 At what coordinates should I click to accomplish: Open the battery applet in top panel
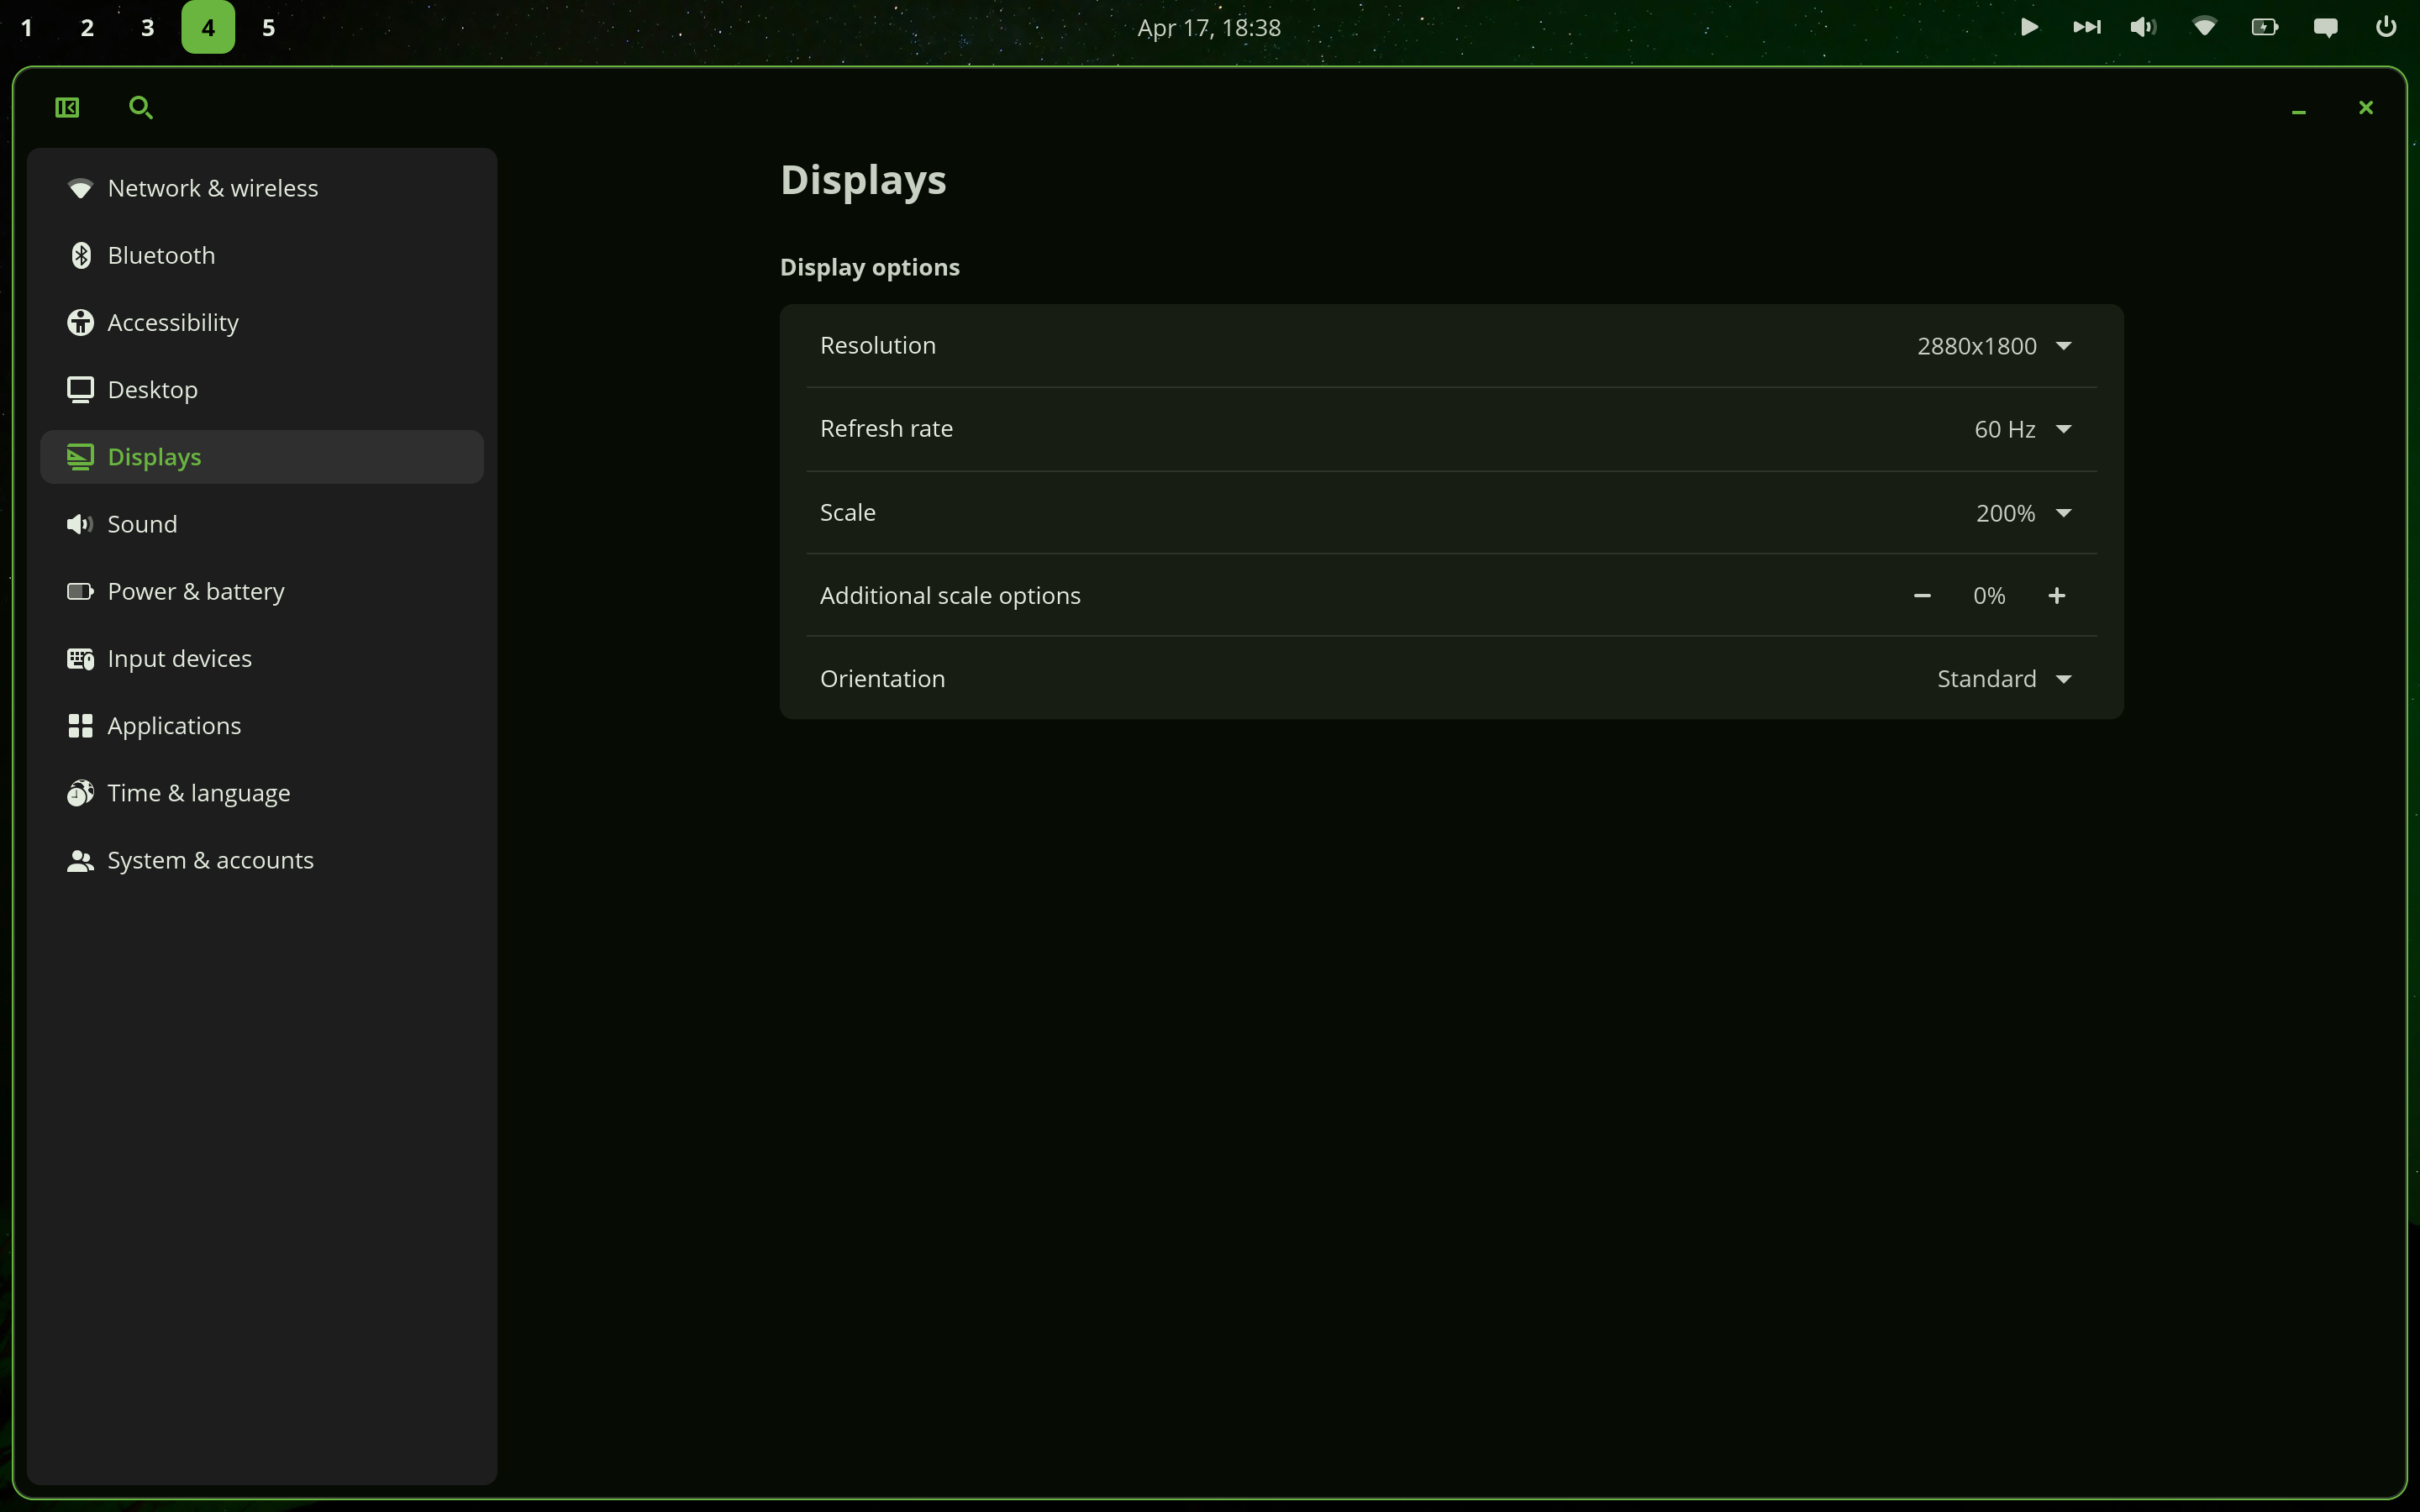tap(2265, 27)
